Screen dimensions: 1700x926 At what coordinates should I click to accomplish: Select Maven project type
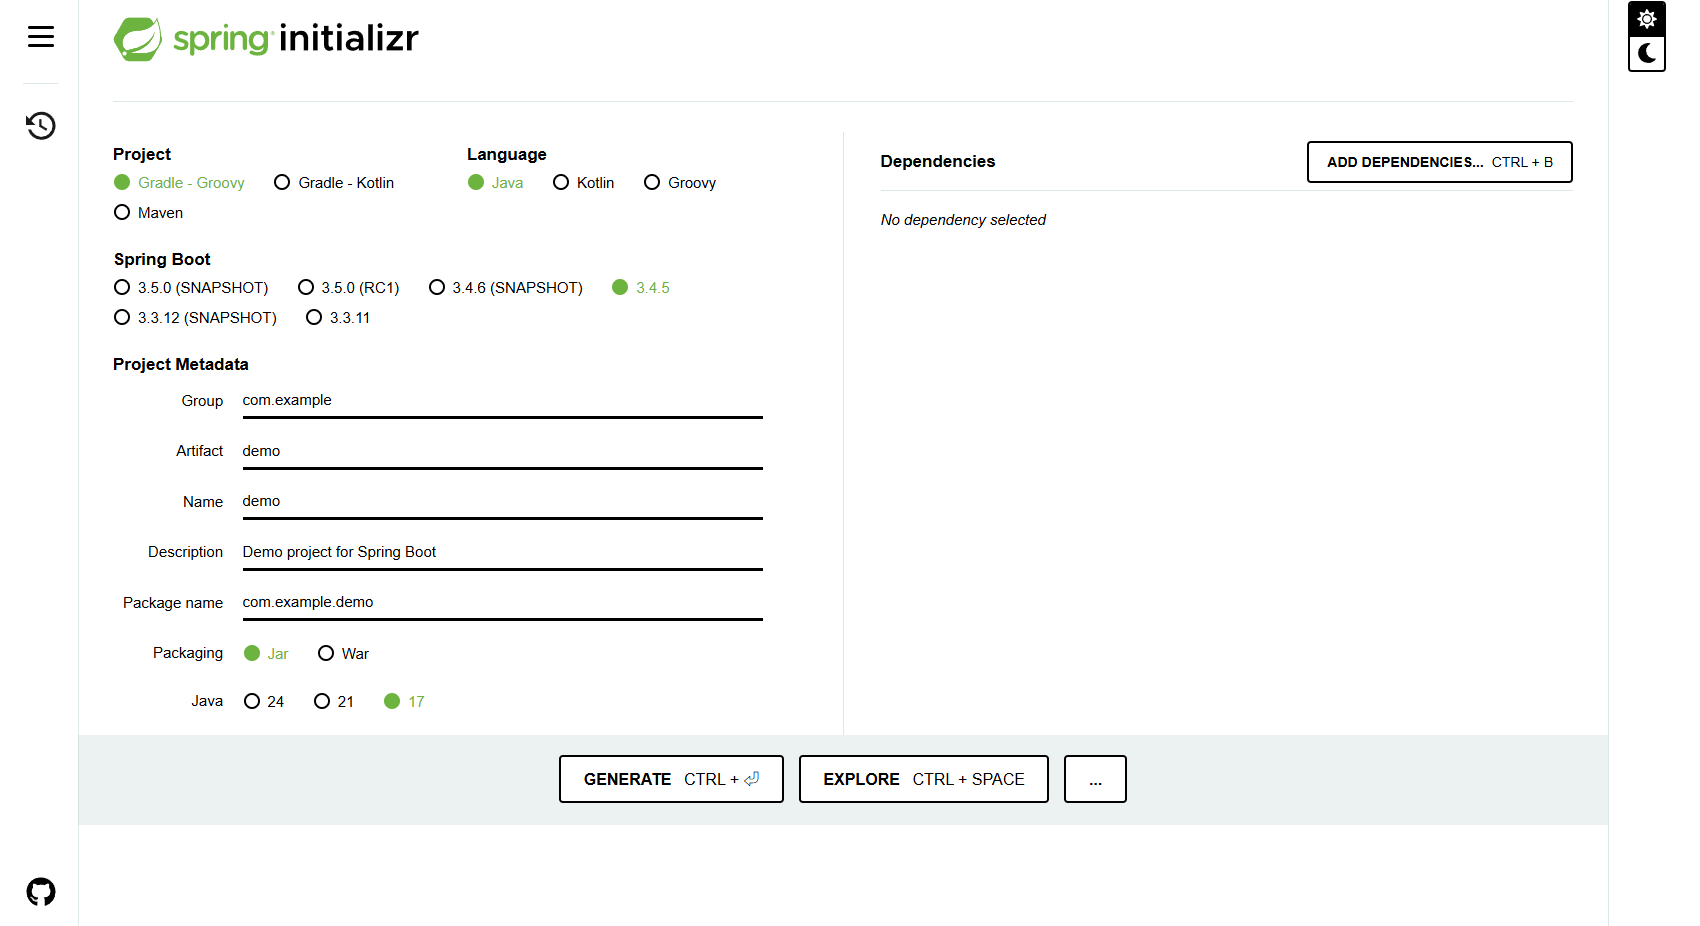point(148,213)
